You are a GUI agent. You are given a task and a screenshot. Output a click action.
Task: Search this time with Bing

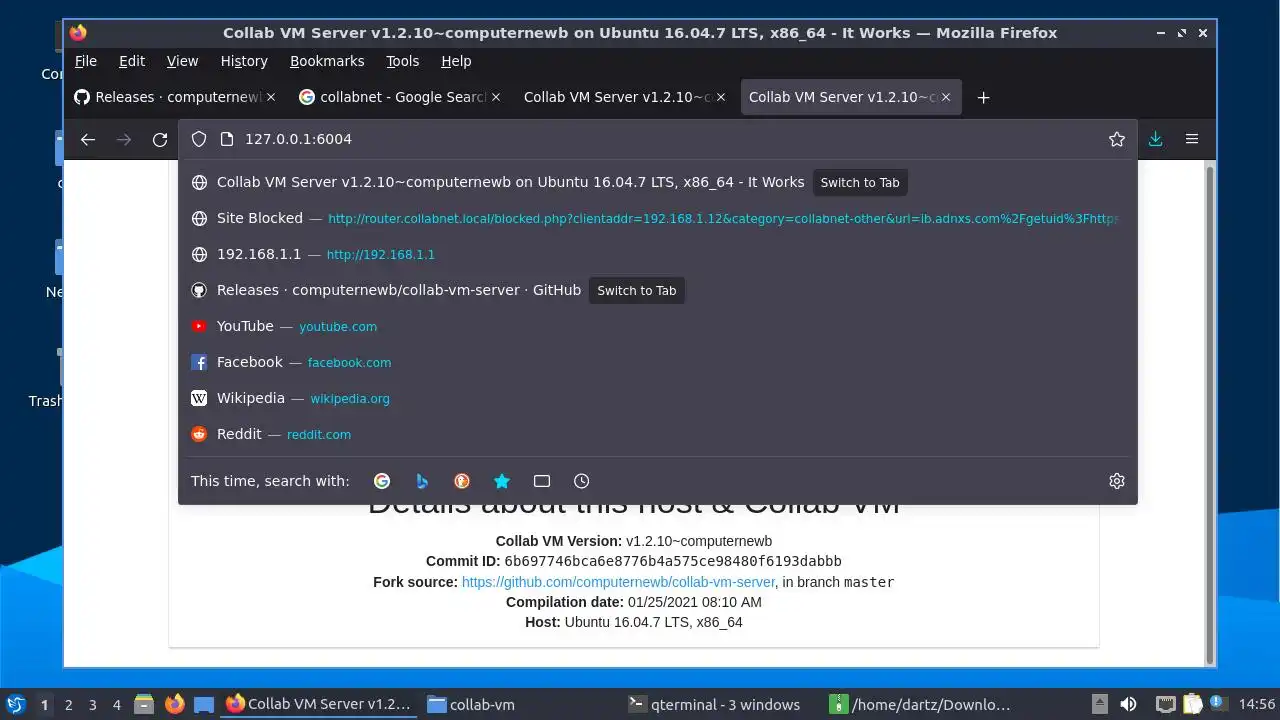(x=422, y=481)
